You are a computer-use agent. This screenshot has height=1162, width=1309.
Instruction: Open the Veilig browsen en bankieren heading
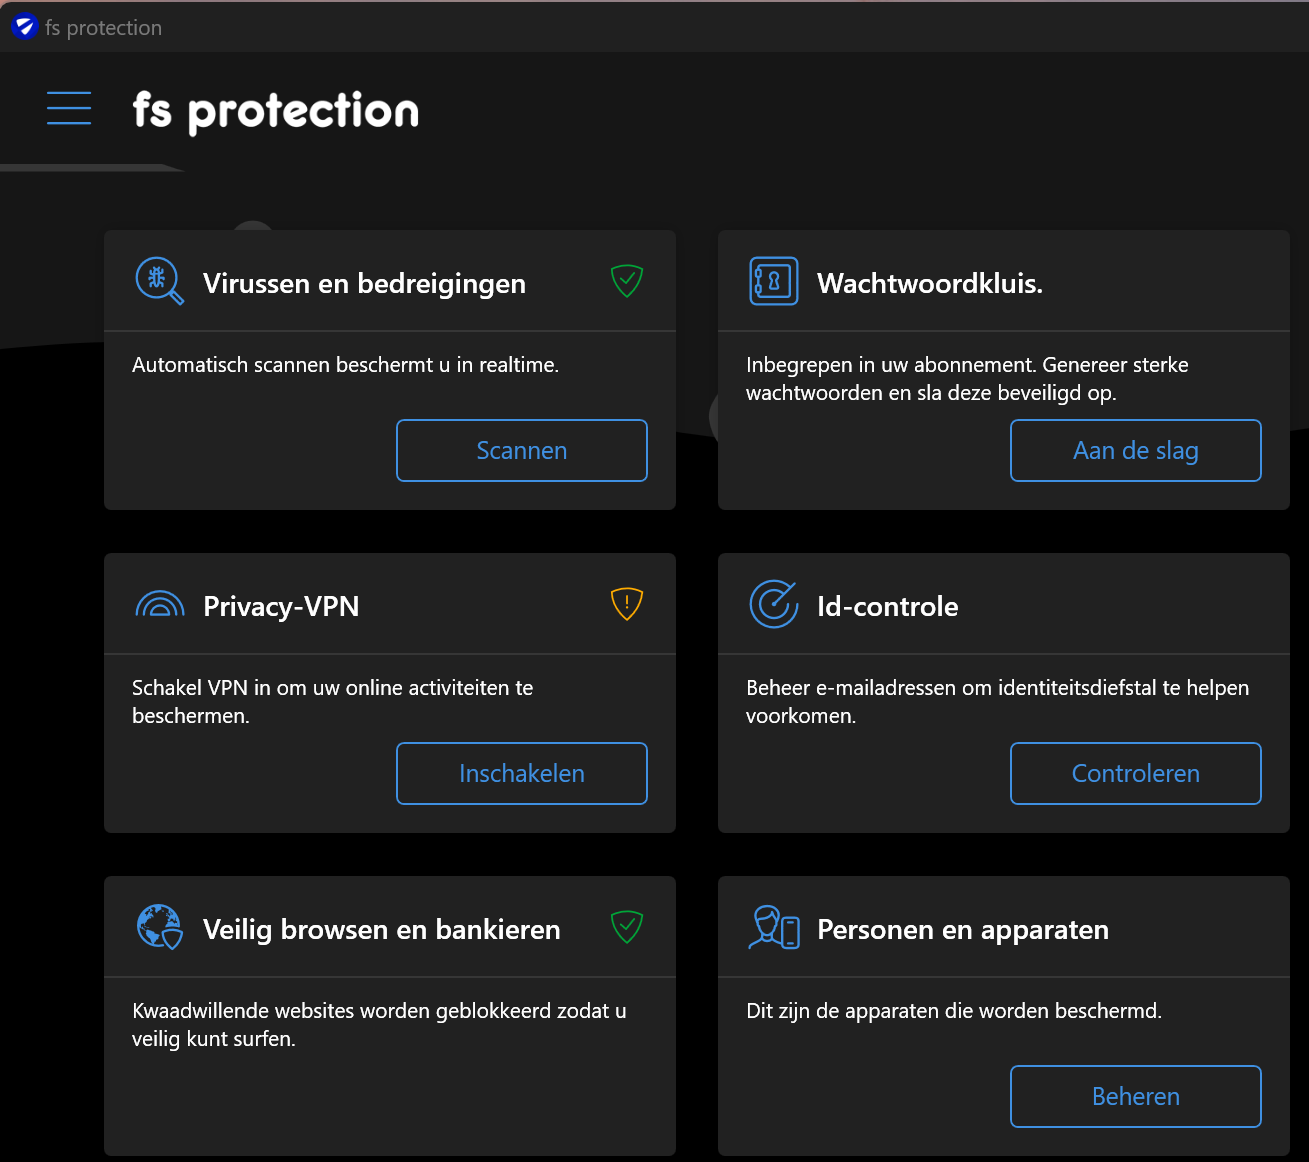[381, 930]
